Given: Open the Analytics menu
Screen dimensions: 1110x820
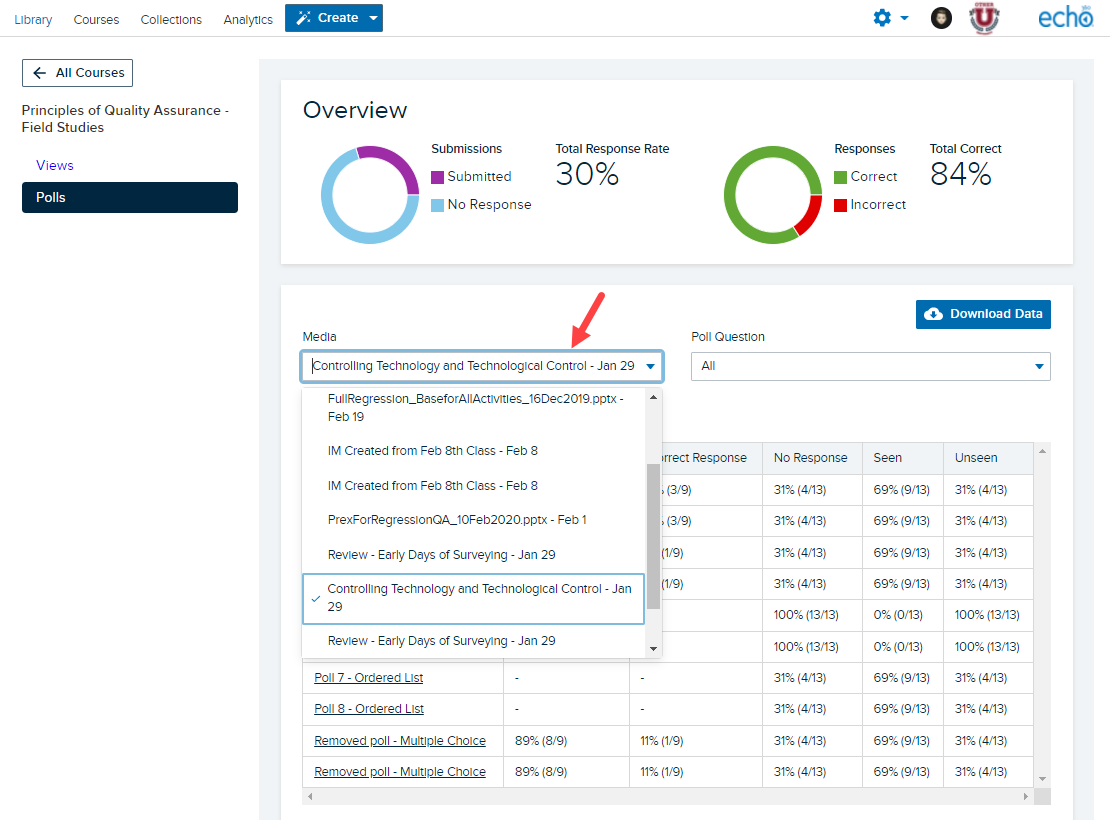Looking at the screenshot, I should (x=248, y=19).
